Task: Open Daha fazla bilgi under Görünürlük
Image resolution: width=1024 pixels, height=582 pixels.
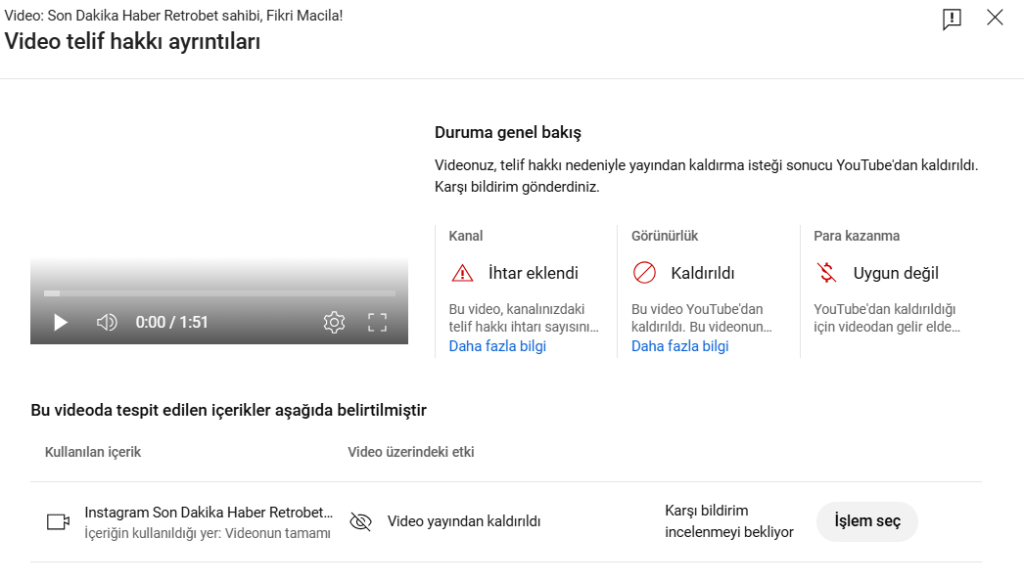Action: (x=680, y=346)
